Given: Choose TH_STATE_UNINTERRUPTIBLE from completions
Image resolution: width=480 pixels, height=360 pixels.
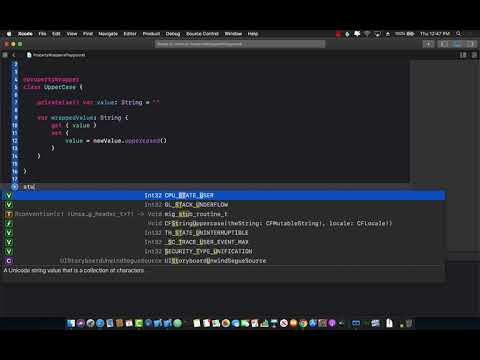Looking at the screenshot, I should click(x=223, y=233).
